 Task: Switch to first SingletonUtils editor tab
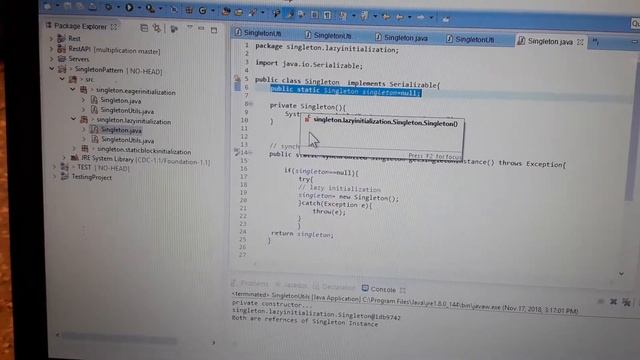(262, 33)
